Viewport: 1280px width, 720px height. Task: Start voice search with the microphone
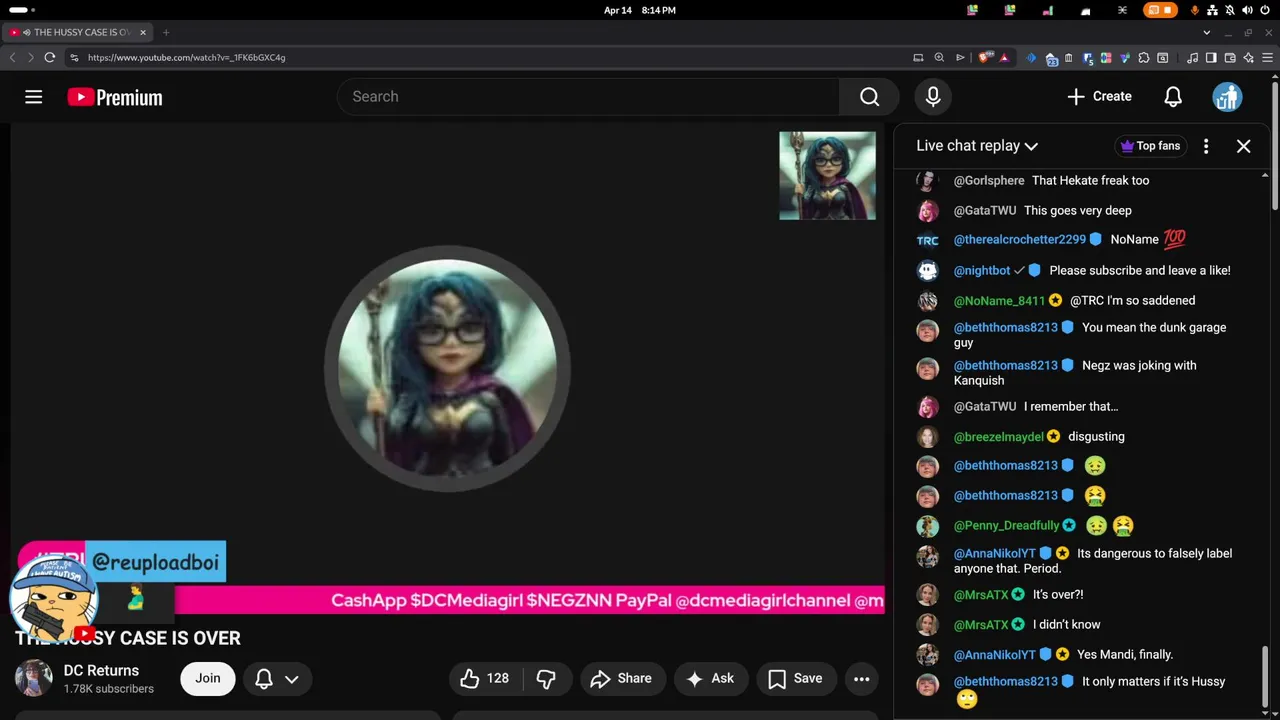point(933,97)
